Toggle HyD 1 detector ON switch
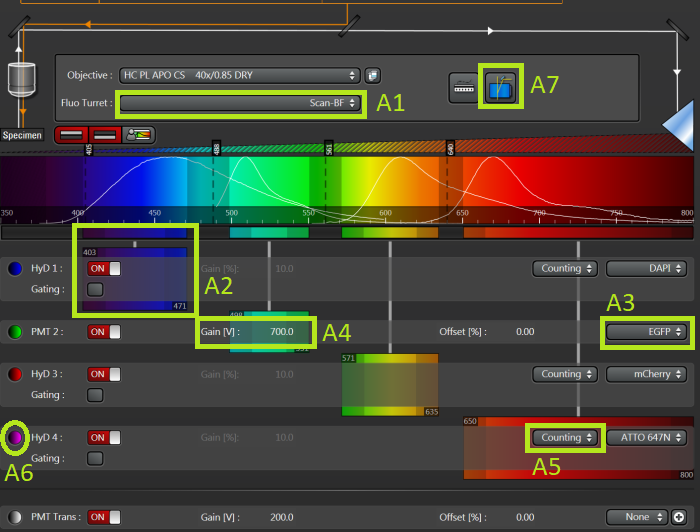 click(104, 269)
